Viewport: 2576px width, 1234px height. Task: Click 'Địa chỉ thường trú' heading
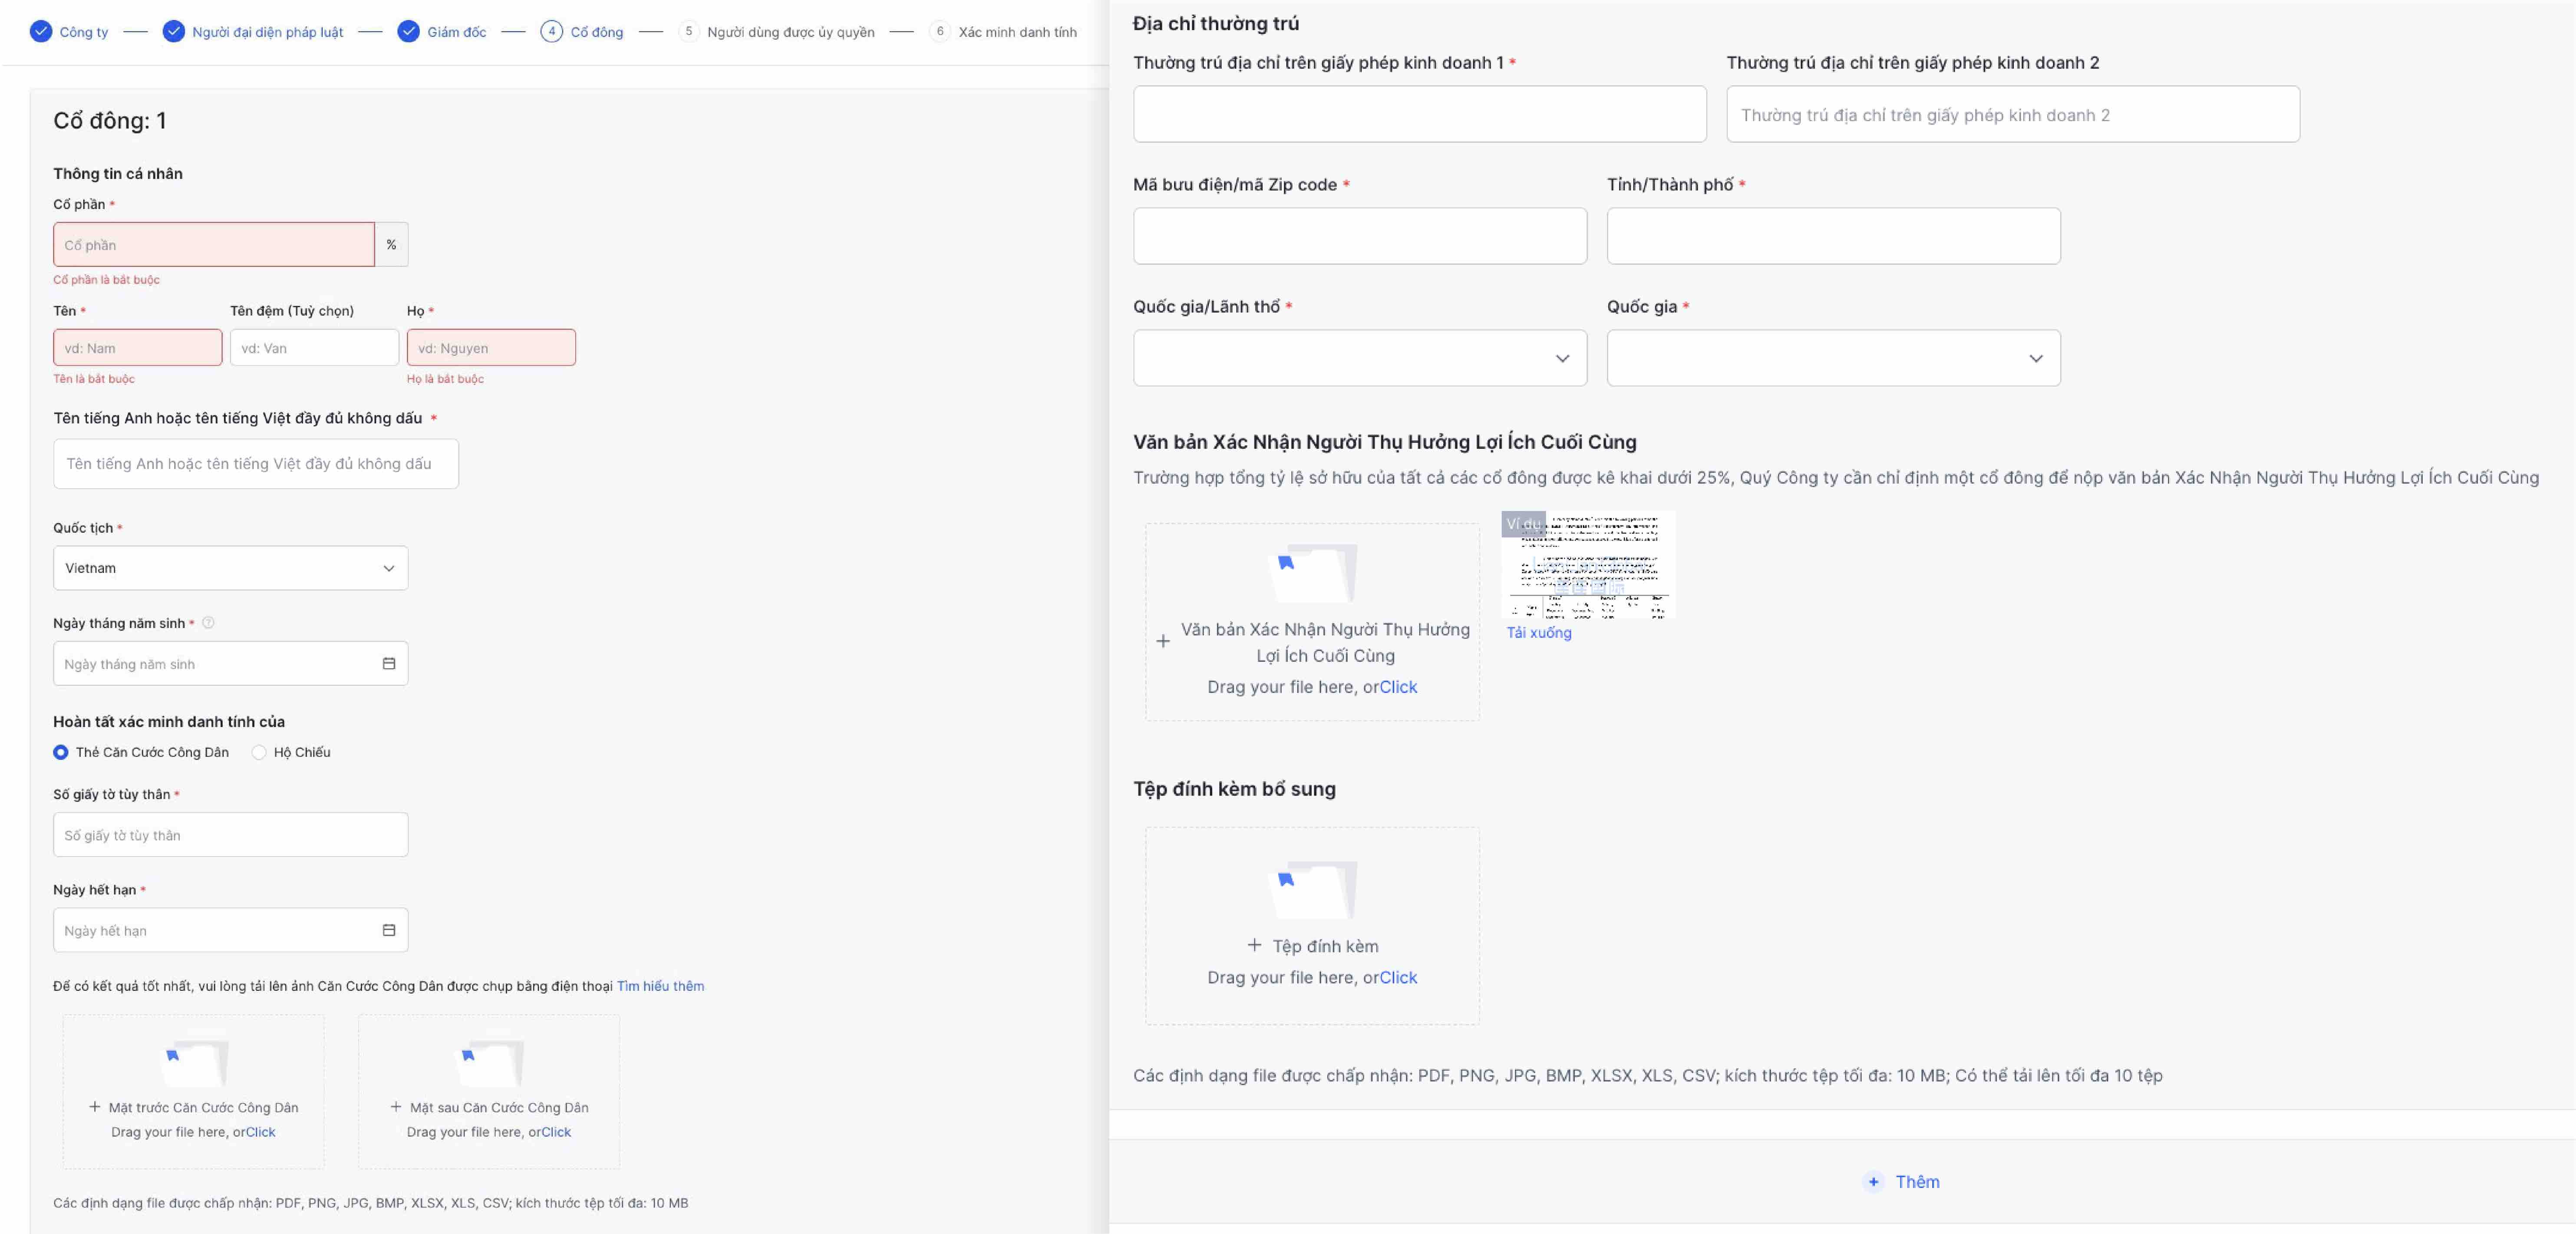(x=1216, y=23)
